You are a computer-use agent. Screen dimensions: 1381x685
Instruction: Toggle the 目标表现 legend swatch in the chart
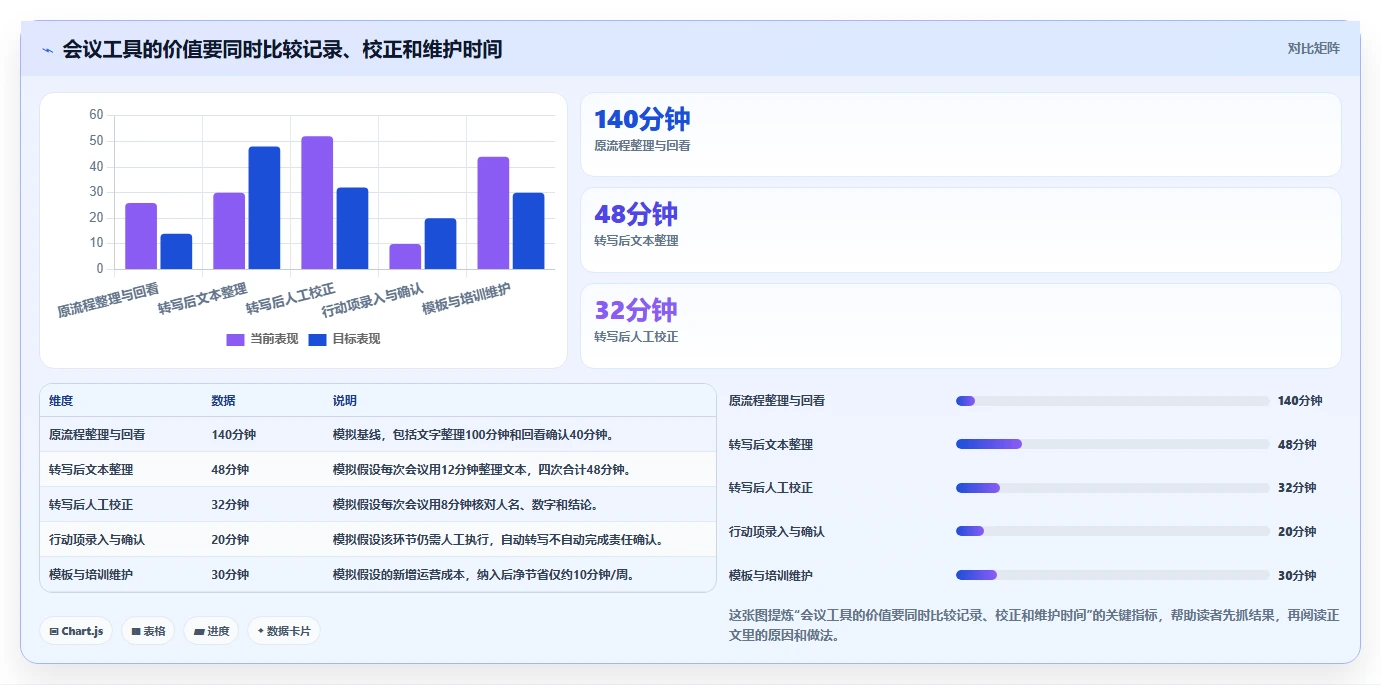click(317, 339)
